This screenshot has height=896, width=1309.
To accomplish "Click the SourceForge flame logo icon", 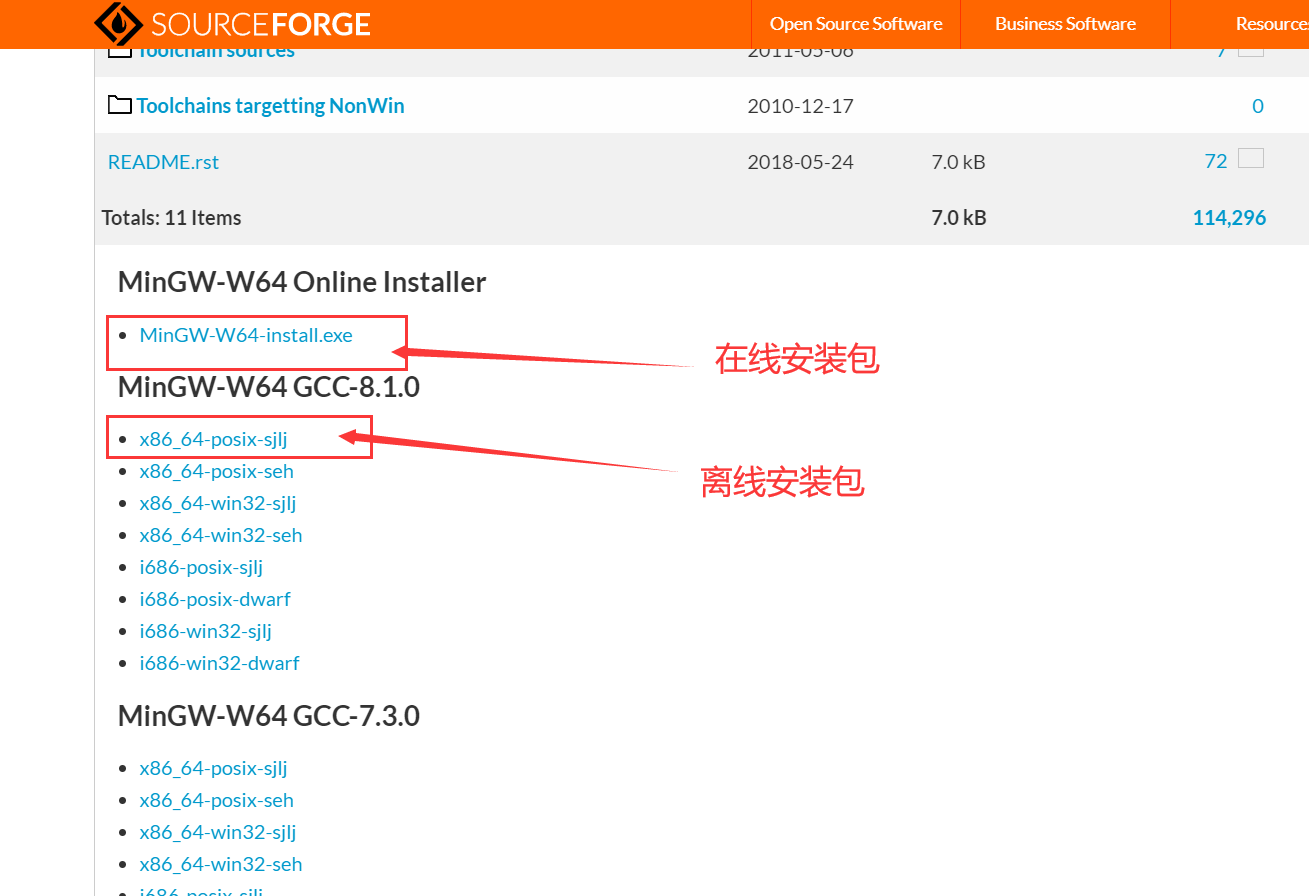I will click(117, 23).
